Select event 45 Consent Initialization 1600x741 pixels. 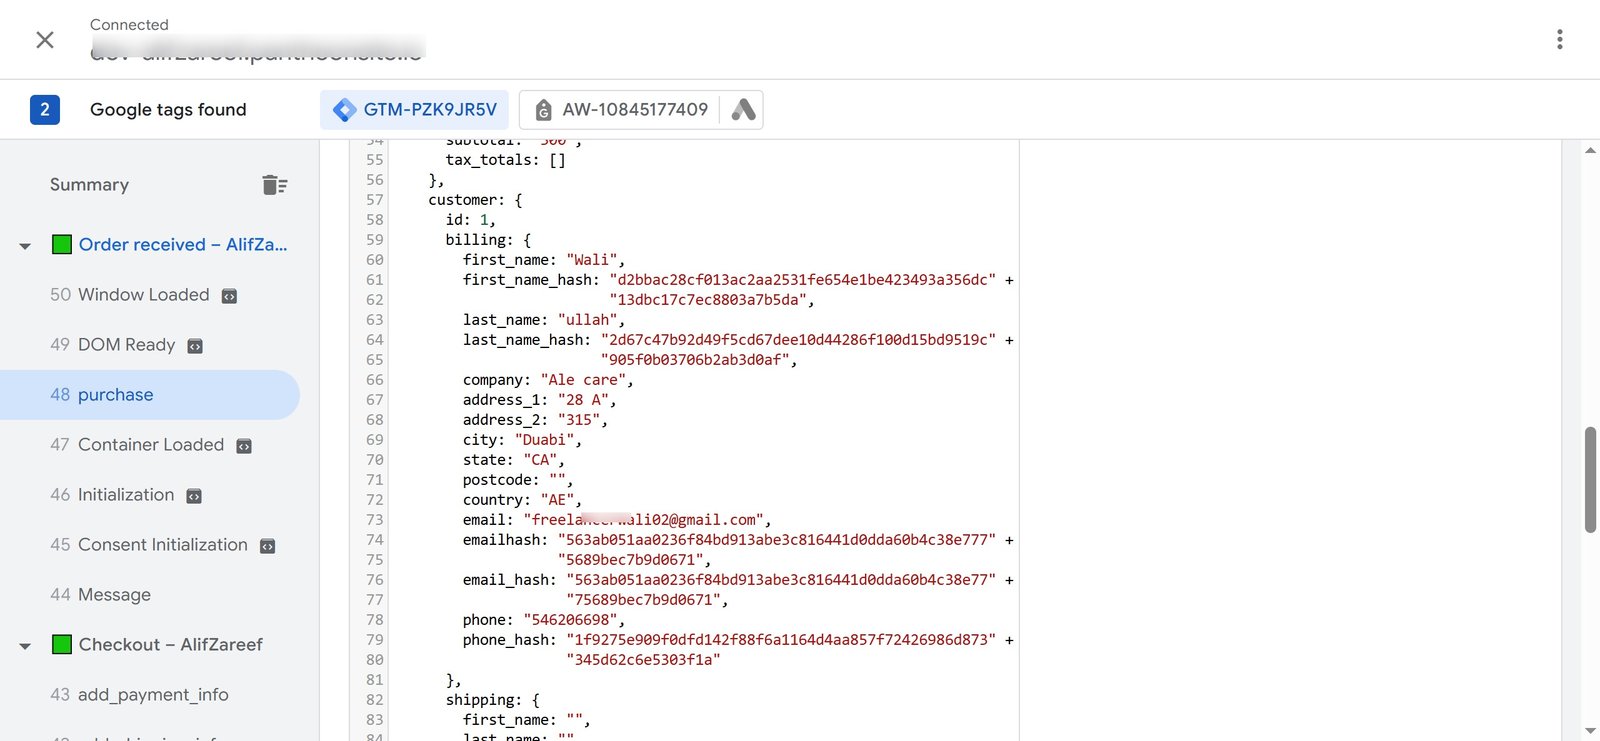tap(149, 545)
